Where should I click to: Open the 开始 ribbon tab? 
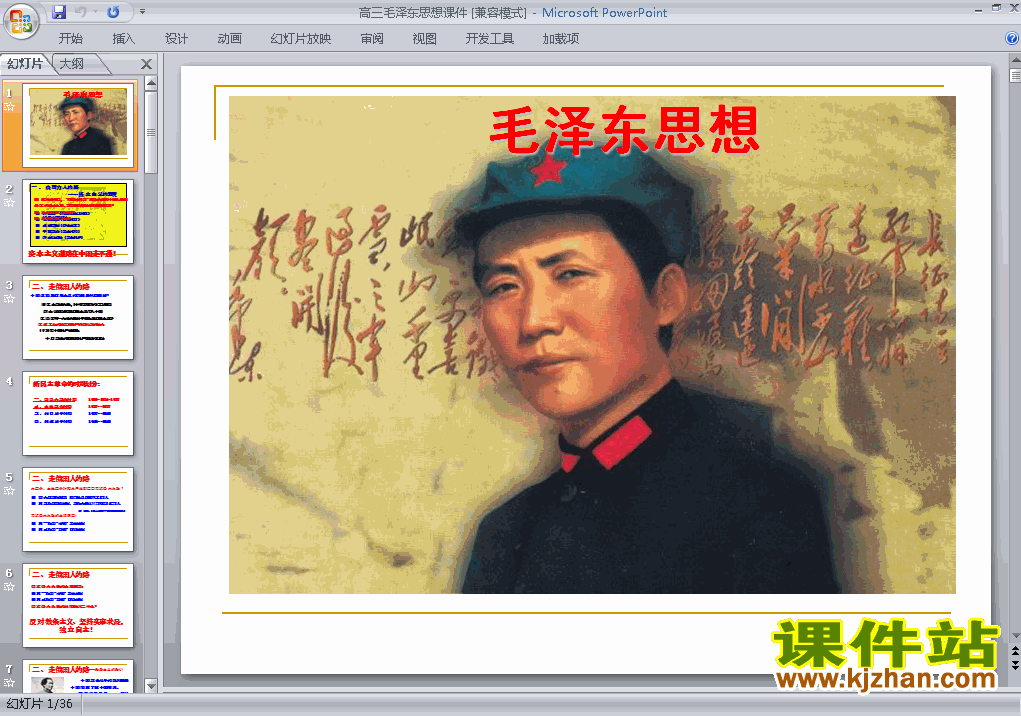click(x=70, y=38)
